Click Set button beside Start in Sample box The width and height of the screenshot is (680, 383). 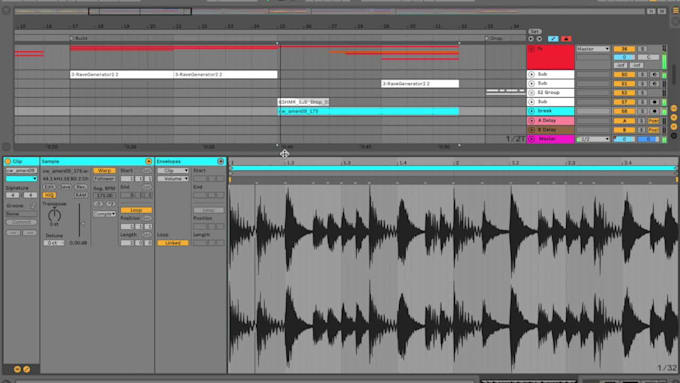pyautogui.click(x=147, y=170)
